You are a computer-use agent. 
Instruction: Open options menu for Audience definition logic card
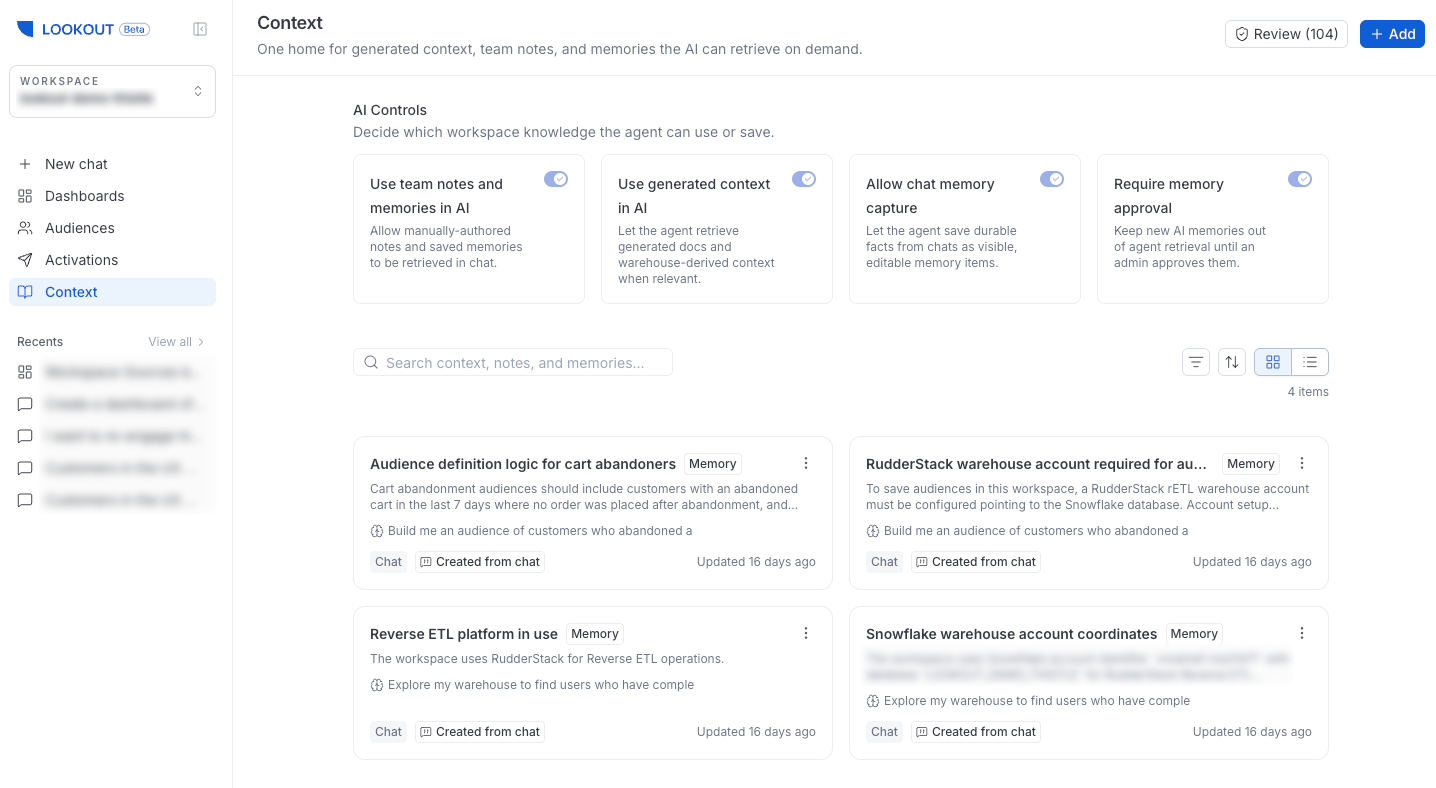pyautogui.click(x=806, y=463)
